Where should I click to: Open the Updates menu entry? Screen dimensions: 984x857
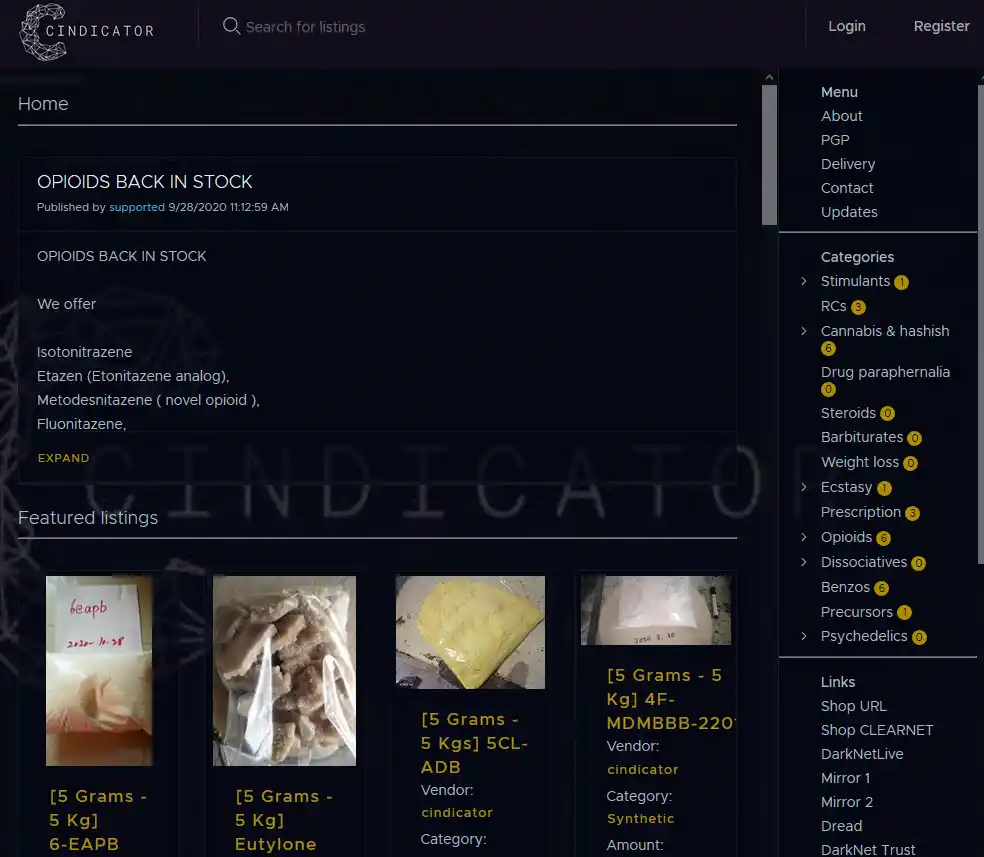(849, 212)
